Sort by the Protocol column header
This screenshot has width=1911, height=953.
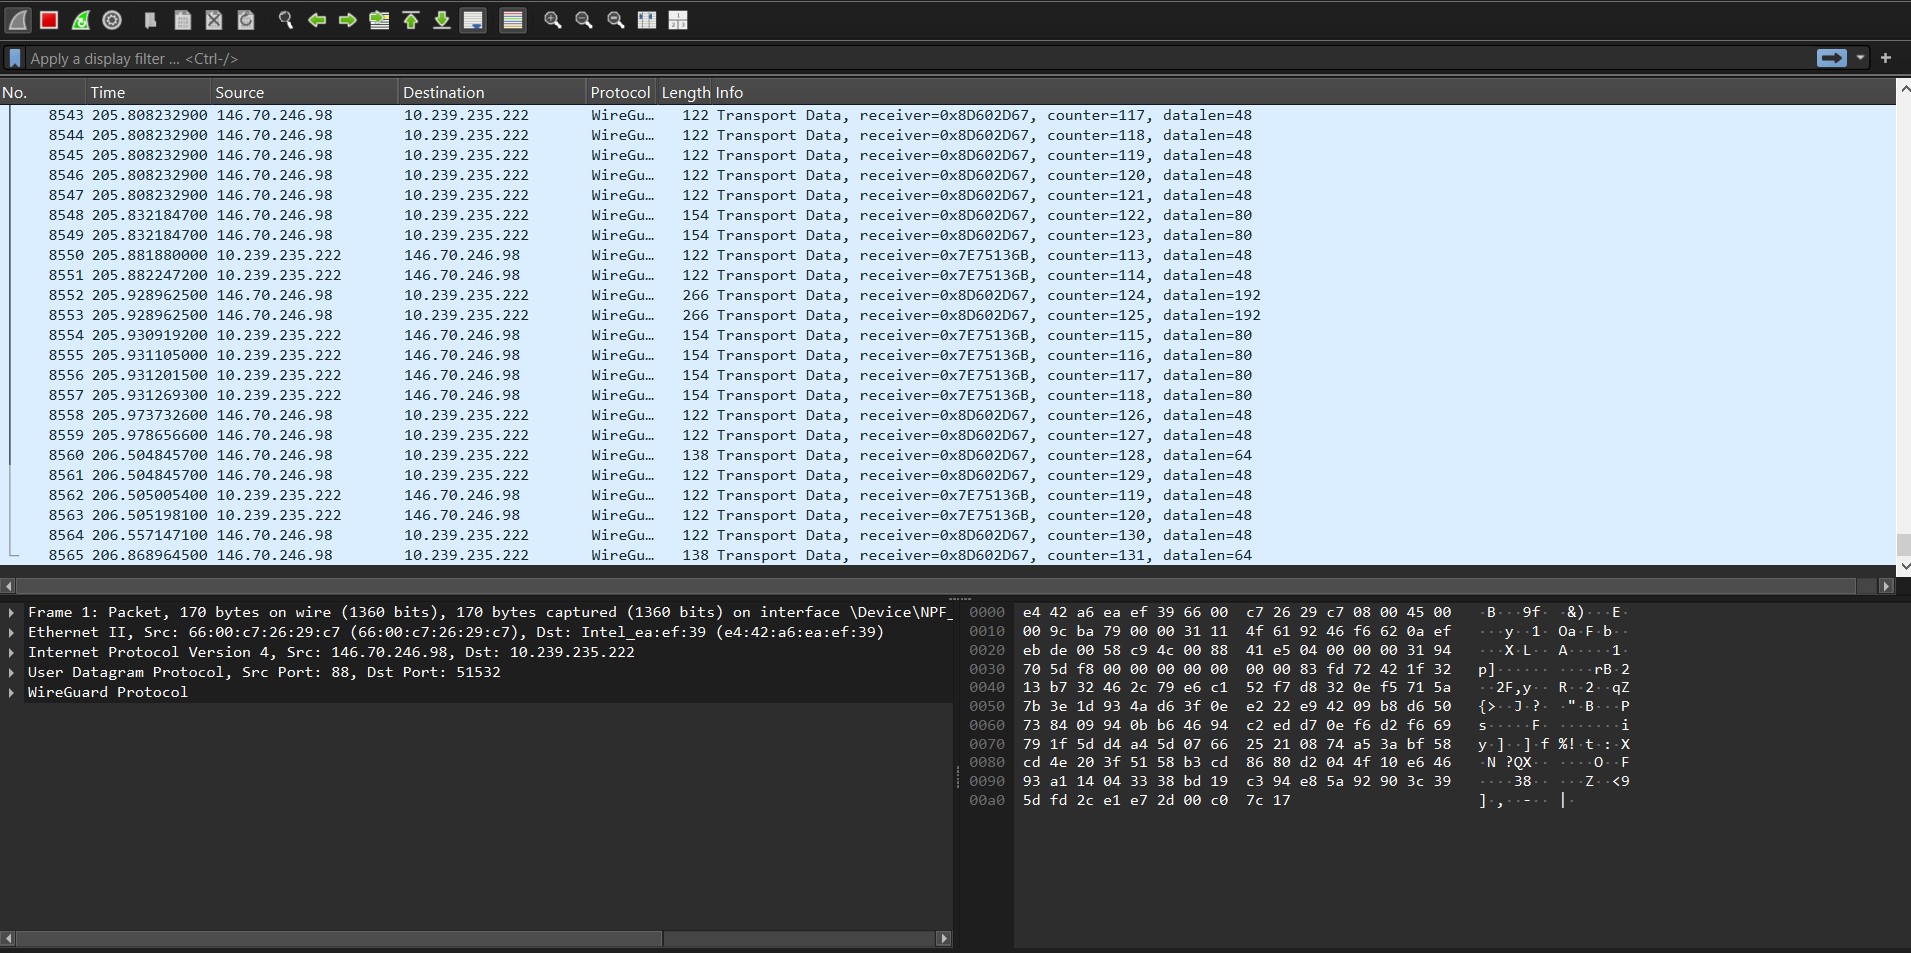pyautogui.click(x=620, y=92)
